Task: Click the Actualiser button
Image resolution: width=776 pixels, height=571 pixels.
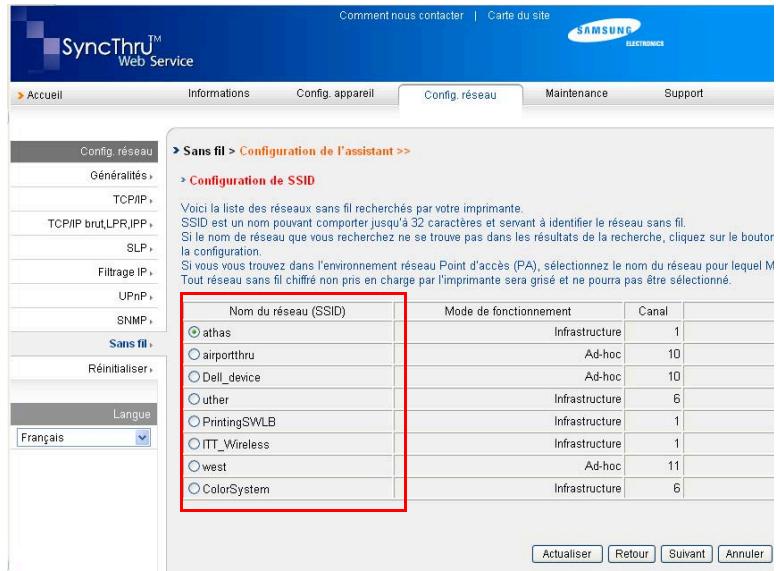Action: click(x=567, y=554)
